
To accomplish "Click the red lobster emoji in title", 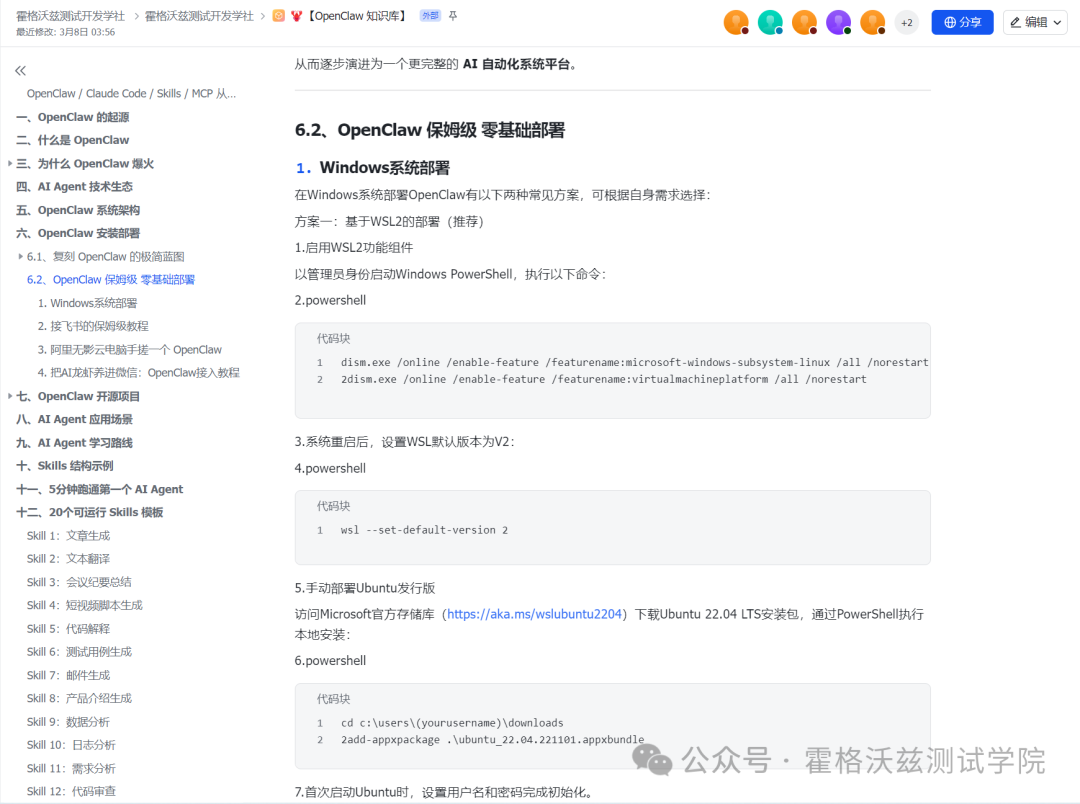I will [x=296, y=16].
